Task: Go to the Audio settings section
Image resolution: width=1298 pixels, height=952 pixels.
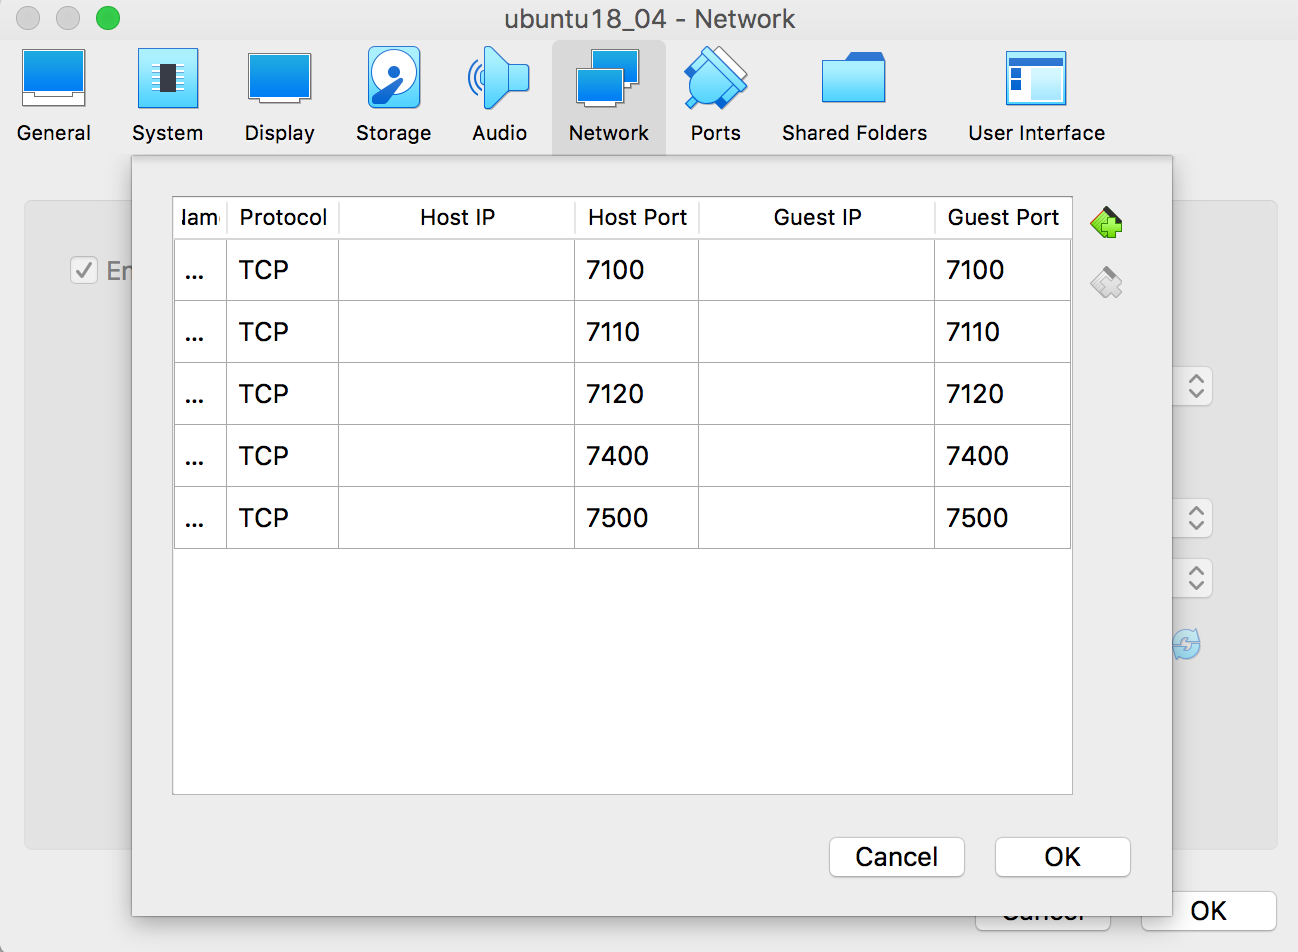Action: (499, 97)
